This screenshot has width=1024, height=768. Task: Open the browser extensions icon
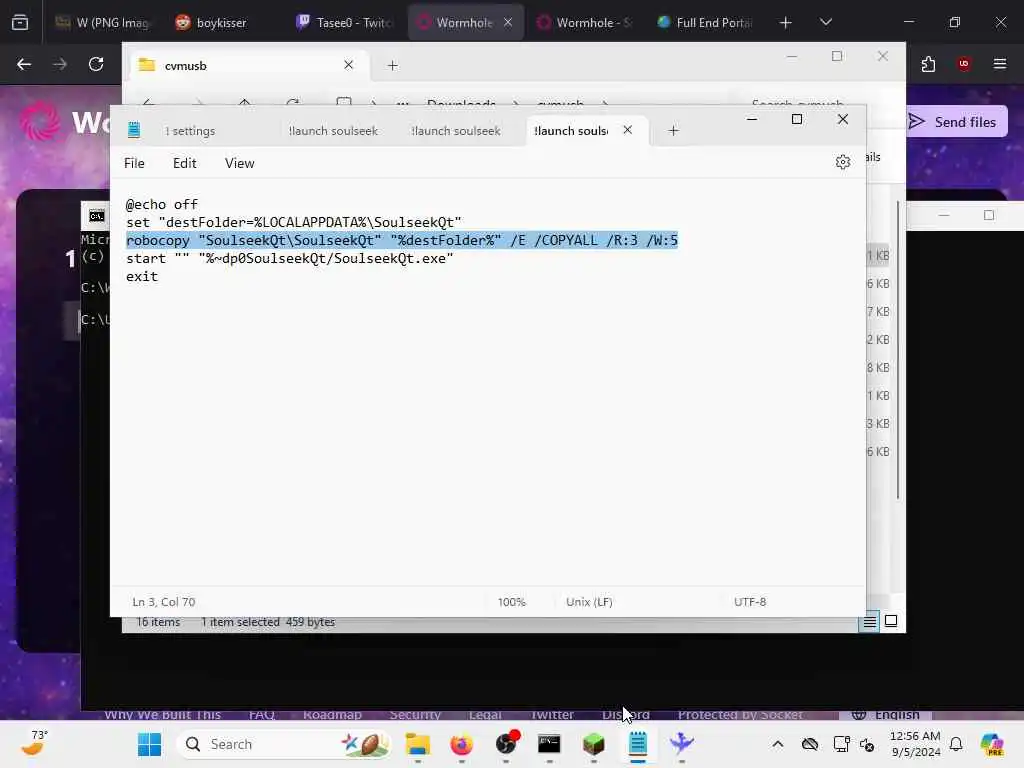928,64
